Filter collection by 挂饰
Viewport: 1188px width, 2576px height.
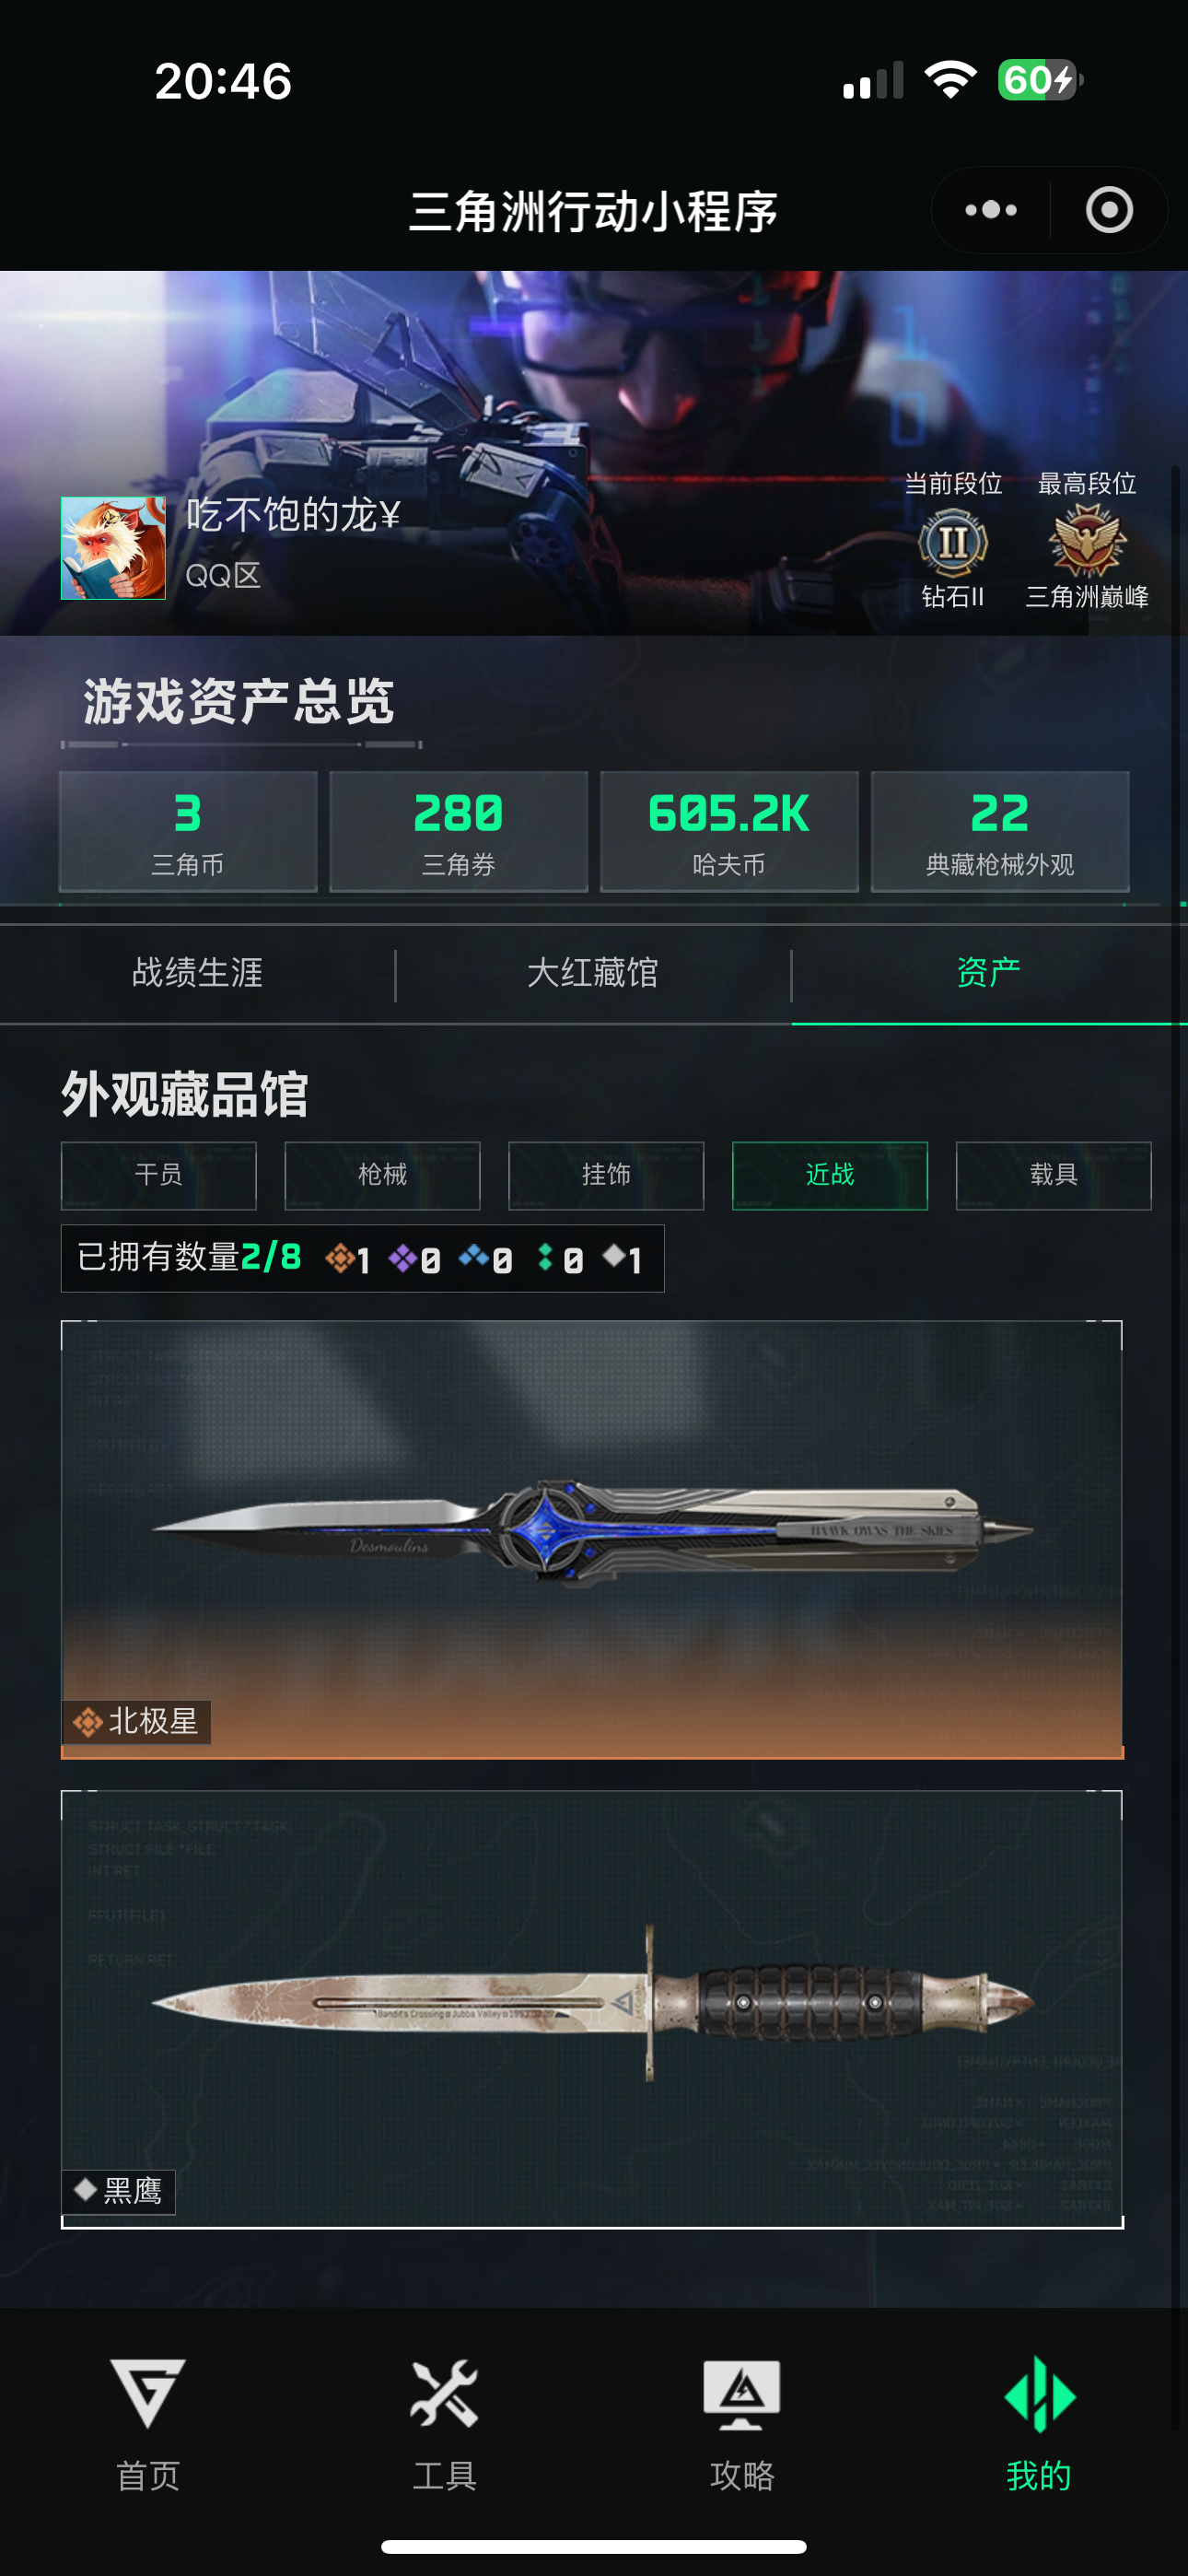(607, 1175)
